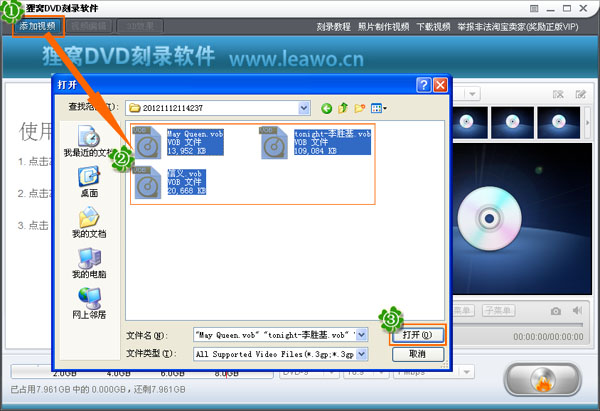Open the 下载视频 link
This screenshot has height=411, width=600.
(433, 27)
